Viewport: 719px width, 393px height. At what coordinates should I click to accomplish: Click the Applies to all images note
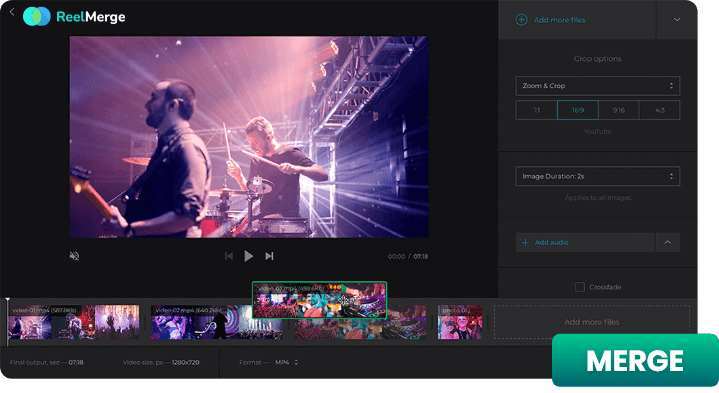tap(597, 198)
